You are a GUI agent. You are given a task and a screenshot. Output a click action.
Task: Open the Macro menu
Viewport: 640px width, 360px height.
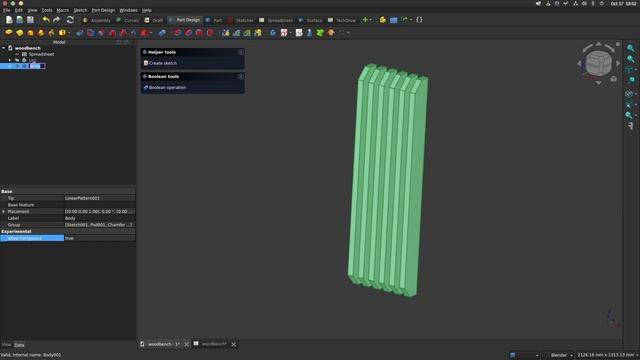tap(62, 10)
